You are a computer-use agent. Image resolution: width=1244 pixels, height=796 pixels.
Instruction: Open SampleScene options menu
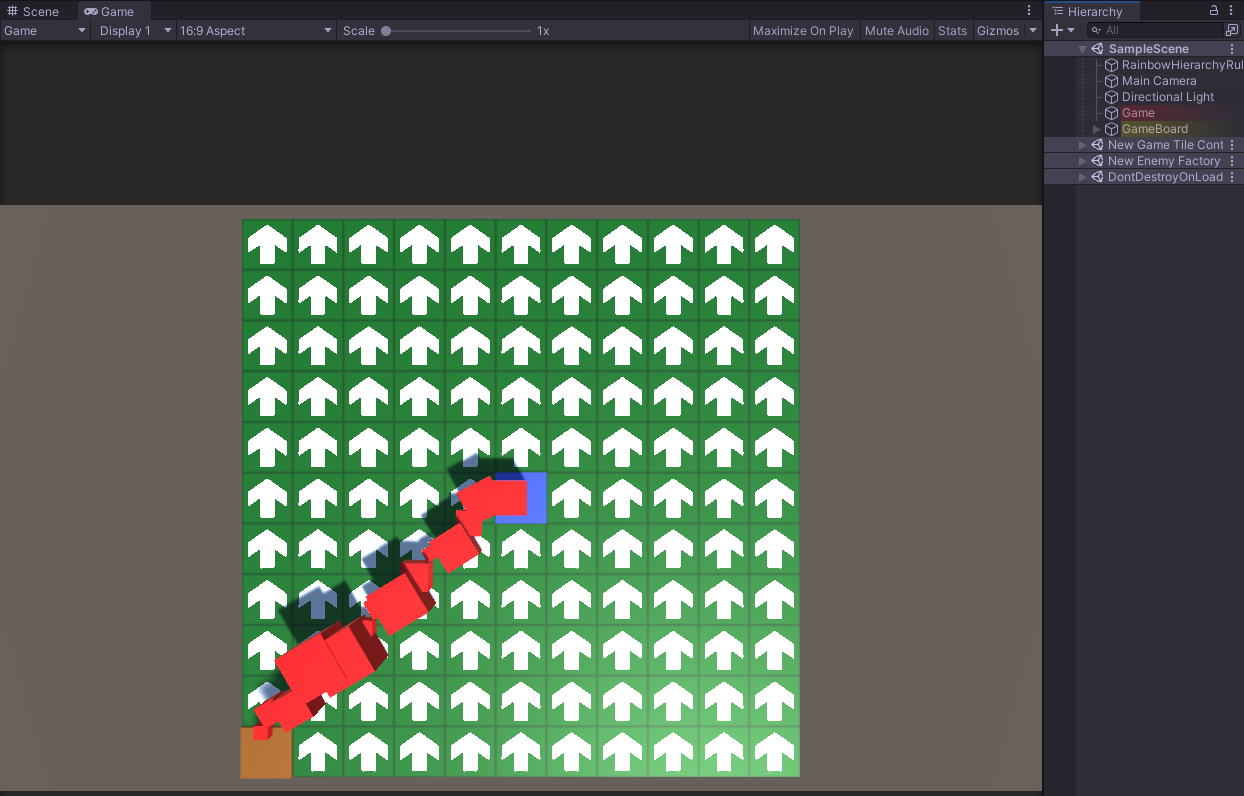1232,49
